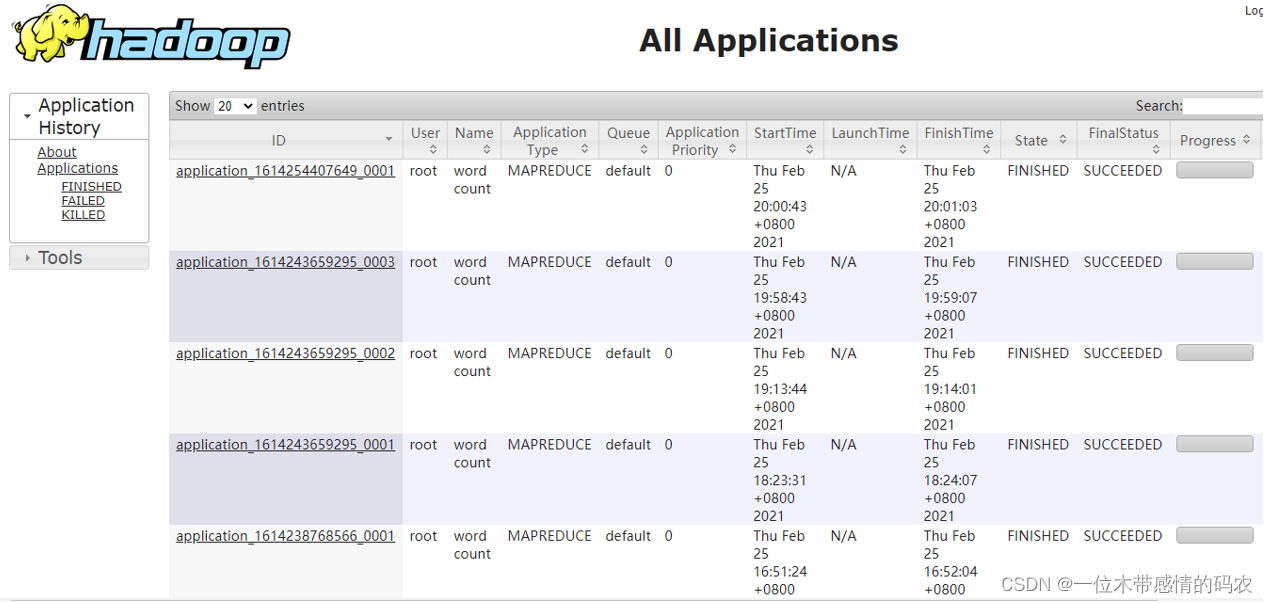This screenshot has width=1268, height=603.
Task: Sort by User column sort icon
Action: click(432, 150)
